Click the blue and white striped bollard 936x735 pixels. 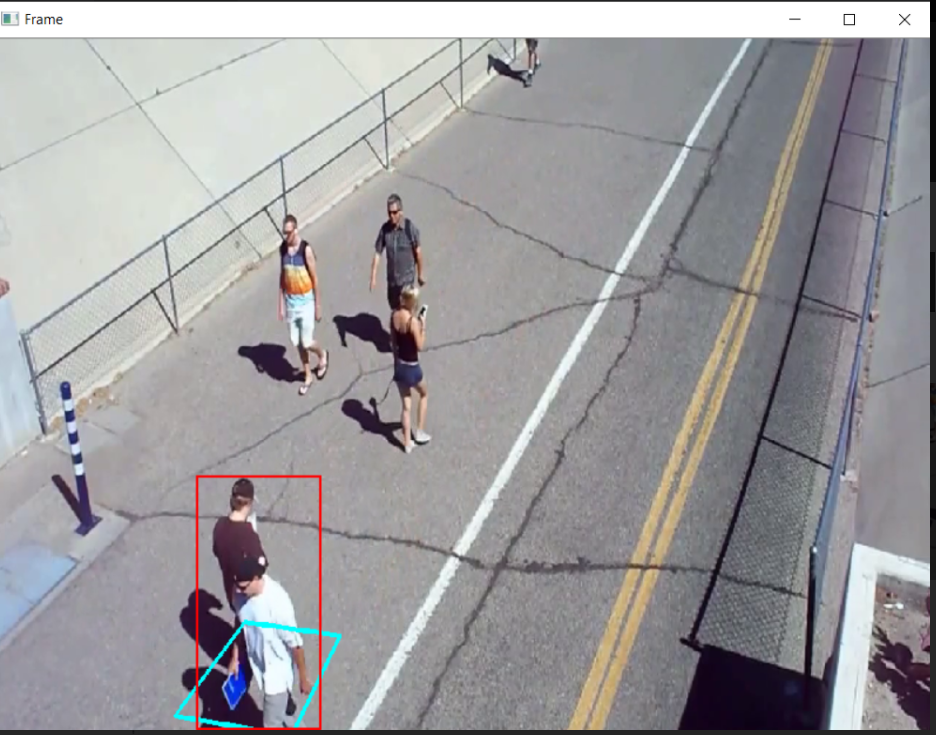point(76,455)
